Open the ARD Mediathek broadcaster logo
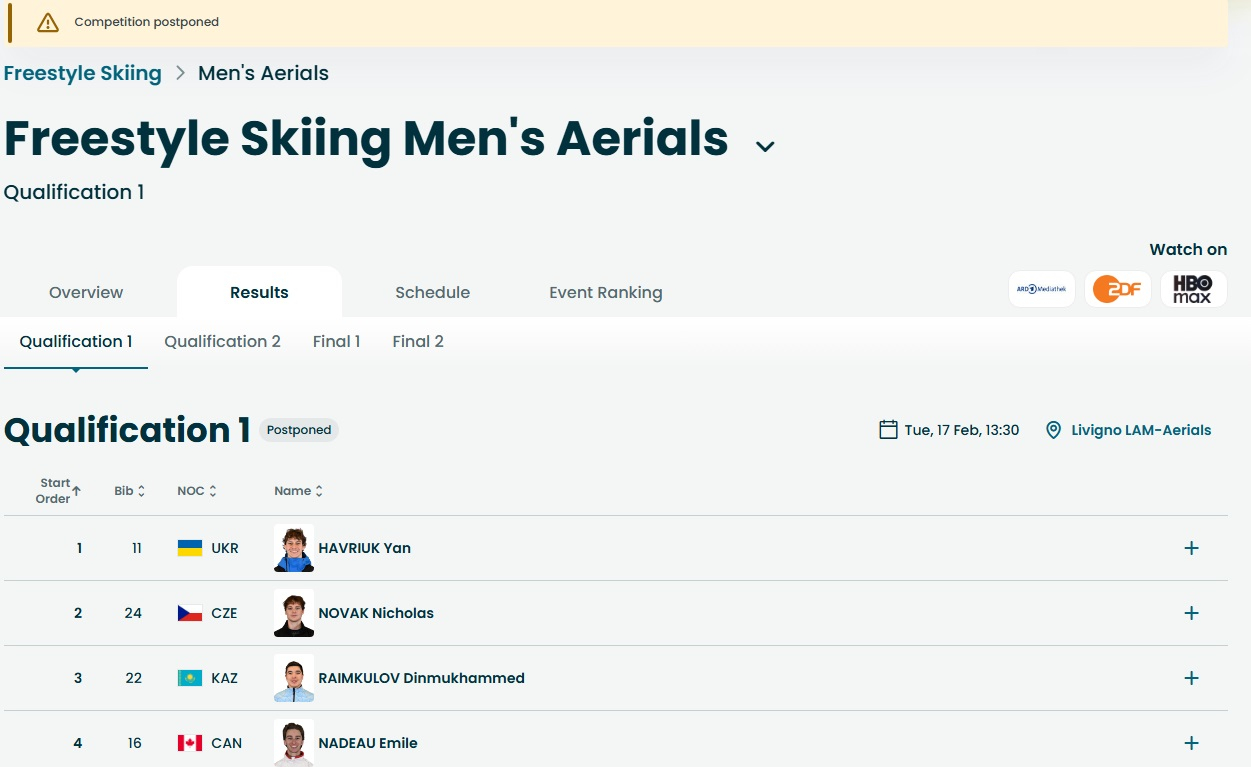Image resolution: width=1251 pixels, height=767 pixels. (x=1041, y=289)
